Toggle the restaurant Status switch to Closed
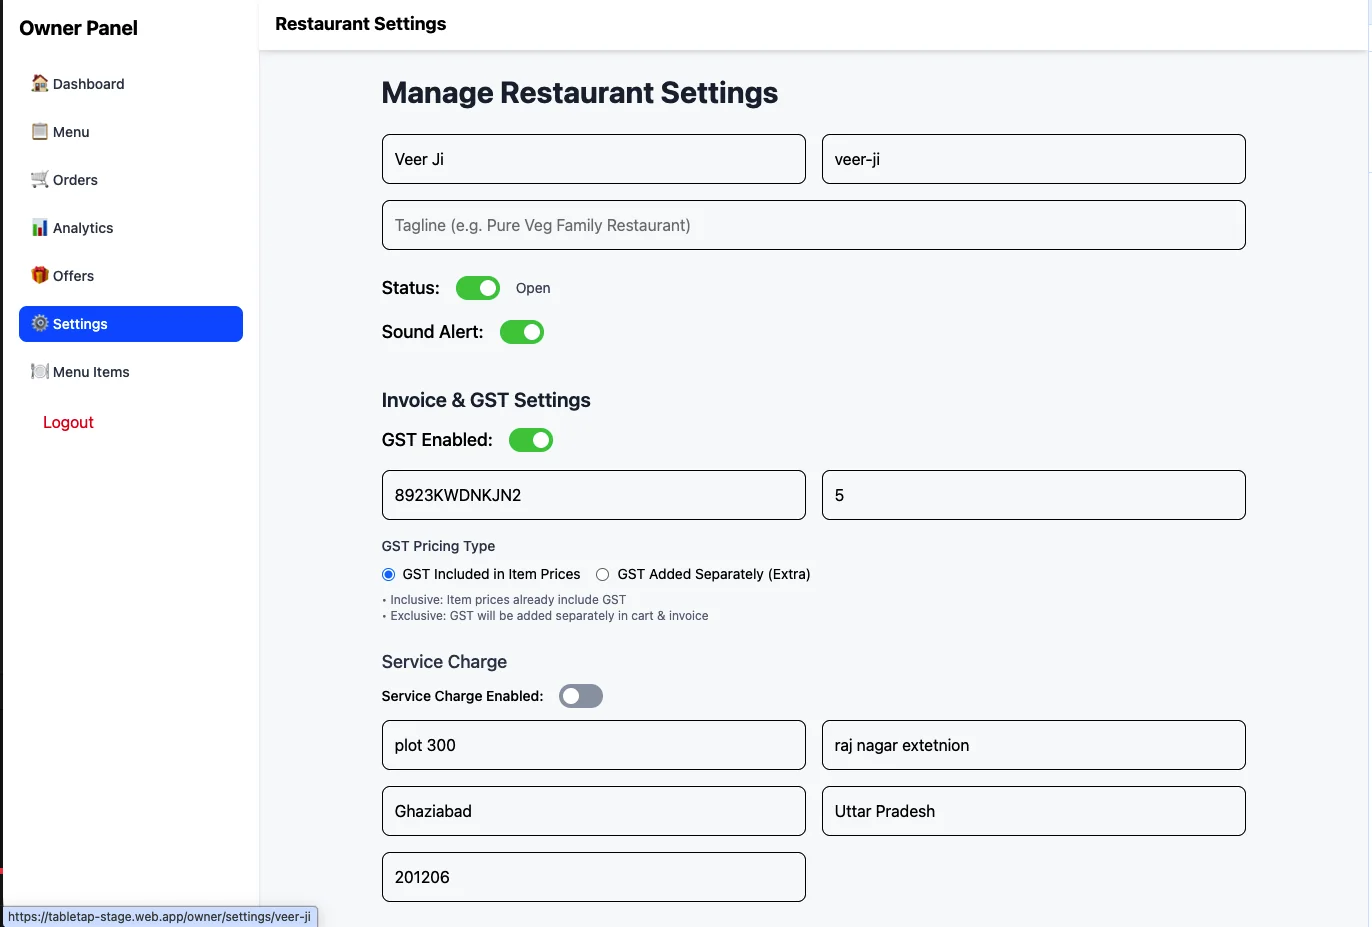The width and height of the screenshot is (1372, 927). click(x=477, y=288)
